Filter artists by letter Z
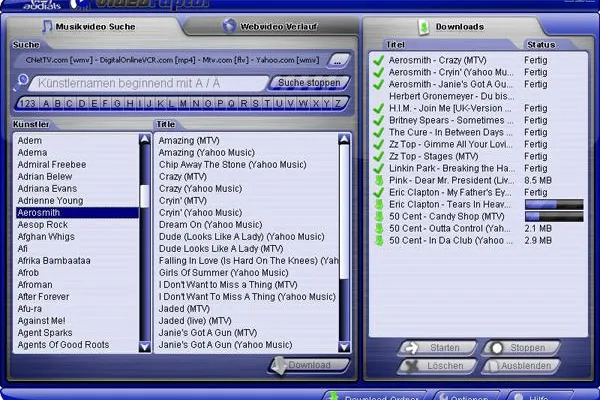 click(338, 103)
